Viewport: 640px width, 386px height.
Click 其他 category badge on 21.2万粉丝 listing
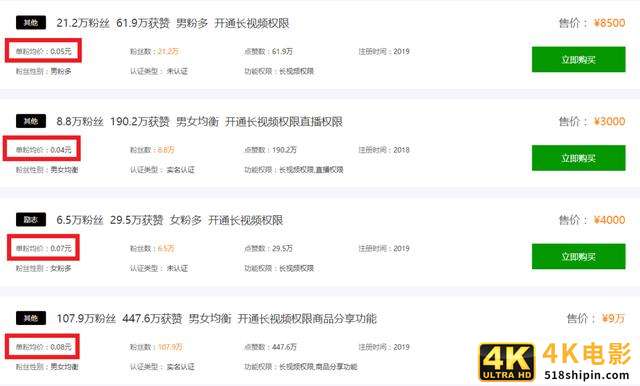point(31,22)
